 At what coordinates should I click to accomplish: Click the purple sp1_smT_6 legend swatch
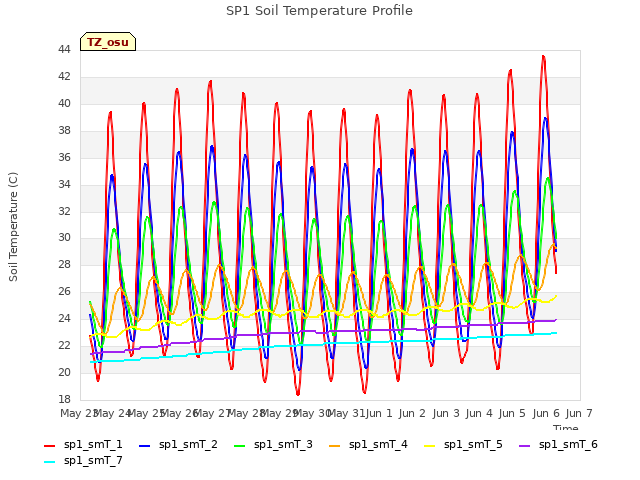524,446
